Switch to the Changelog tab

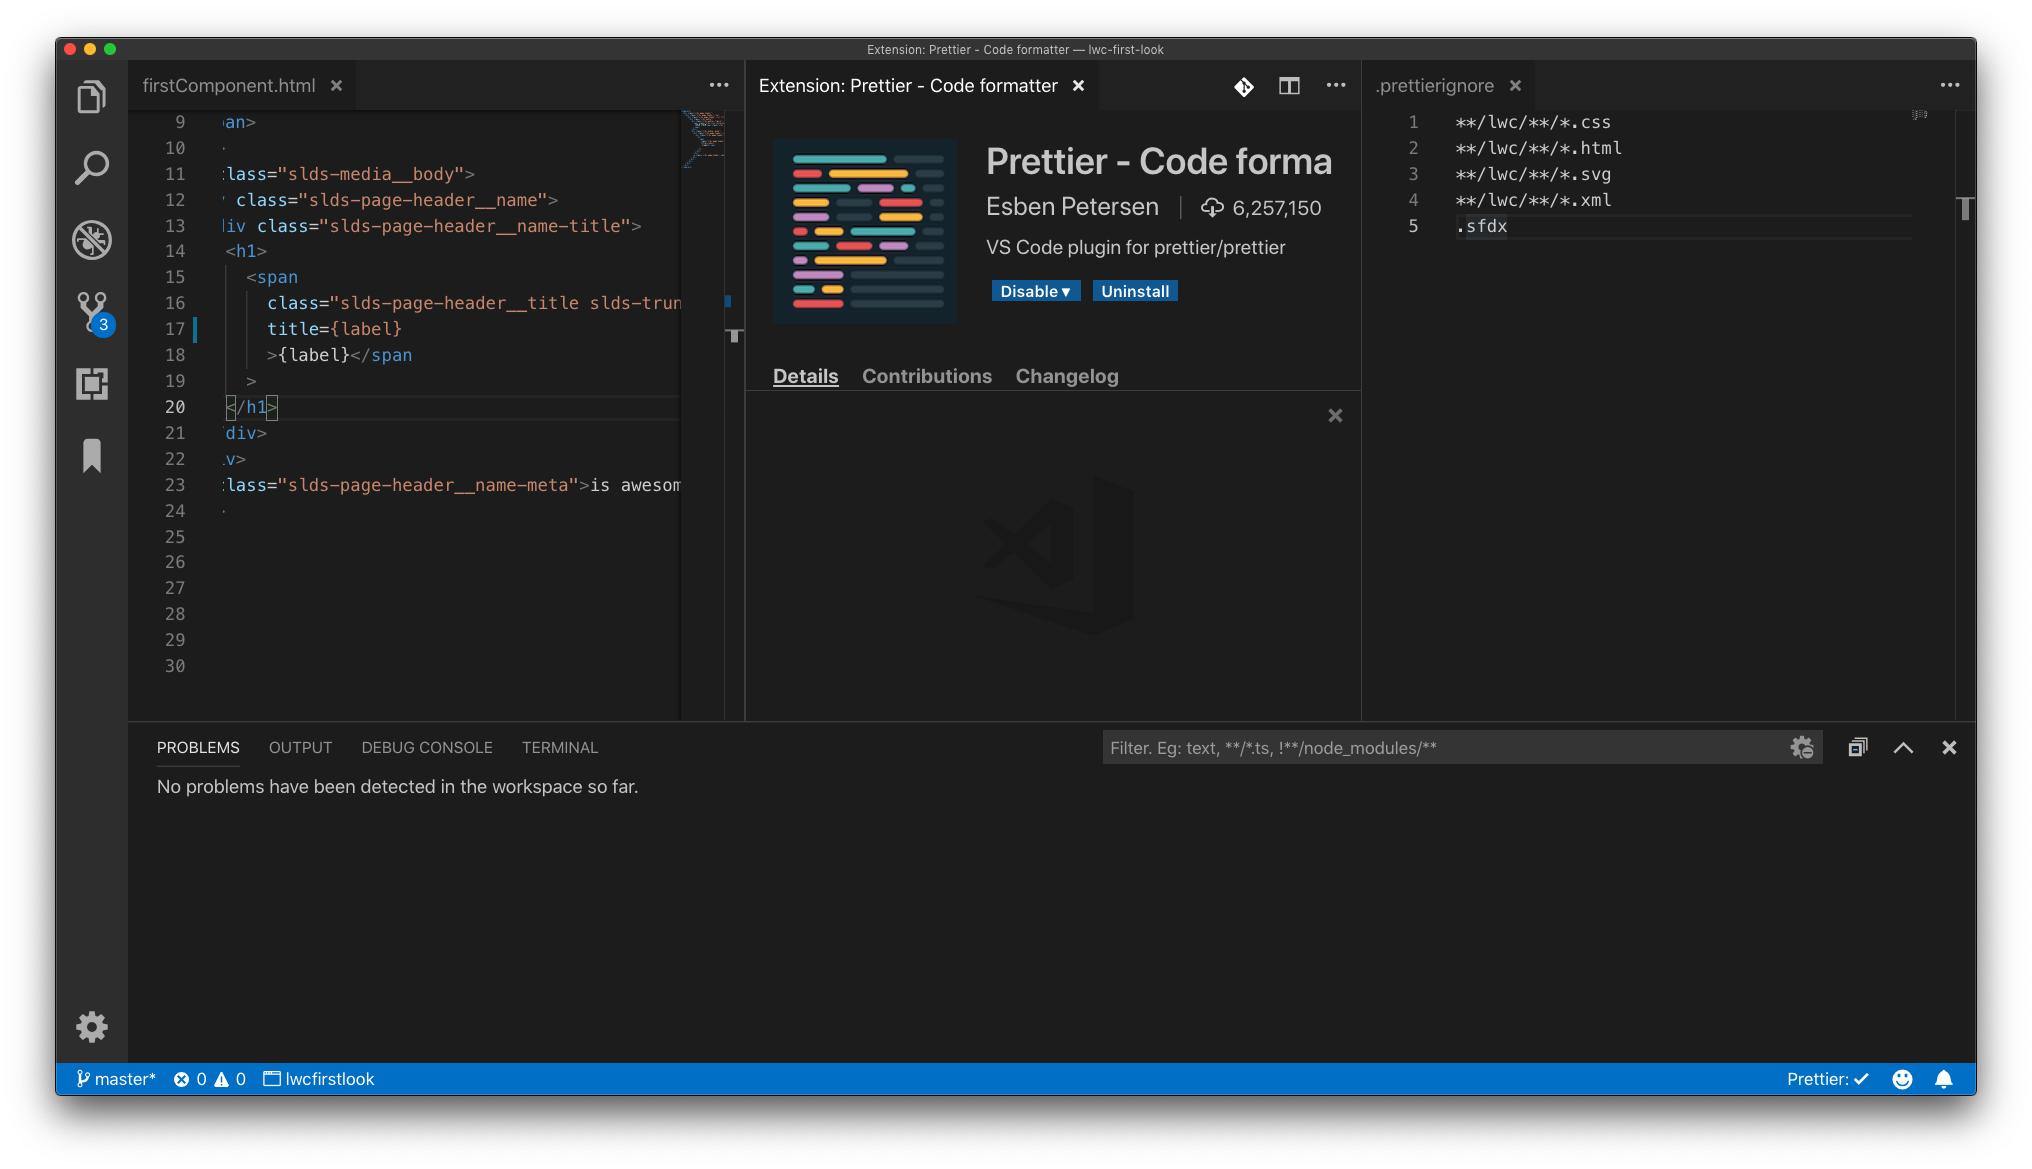1067,376
